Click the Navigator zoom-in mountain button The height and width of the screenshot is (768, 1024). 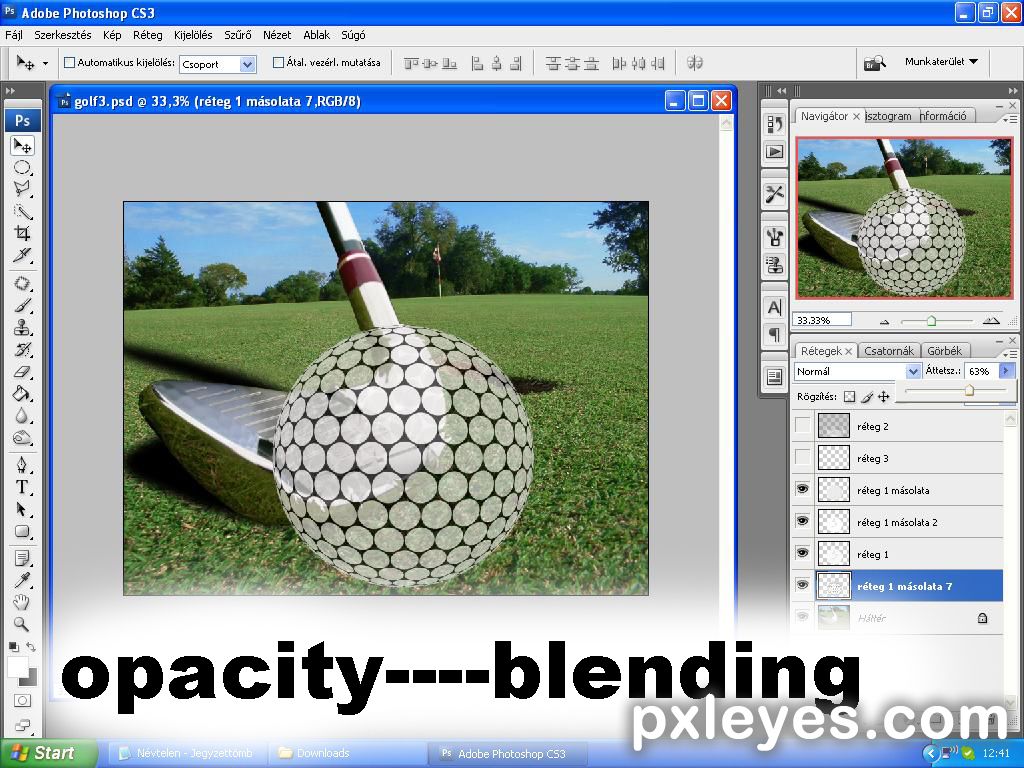991,321
